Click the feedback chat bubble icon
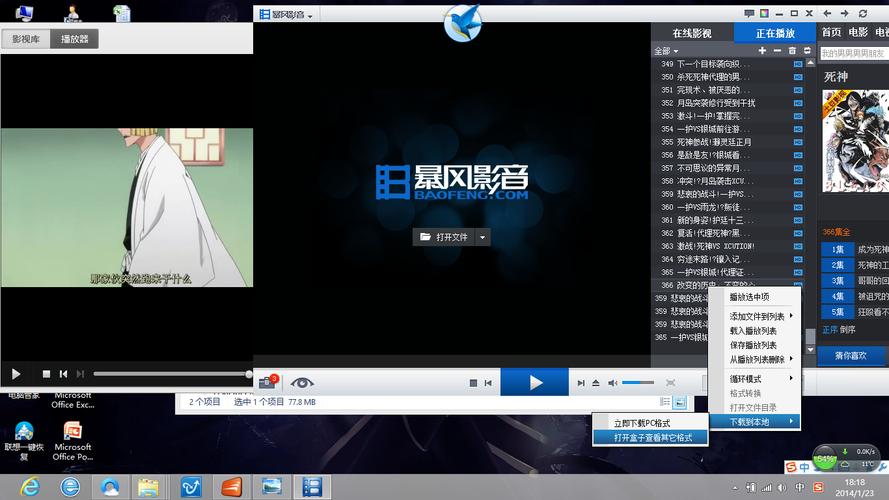This screenshot has width=889, height=500. click(x=749, y=14)
